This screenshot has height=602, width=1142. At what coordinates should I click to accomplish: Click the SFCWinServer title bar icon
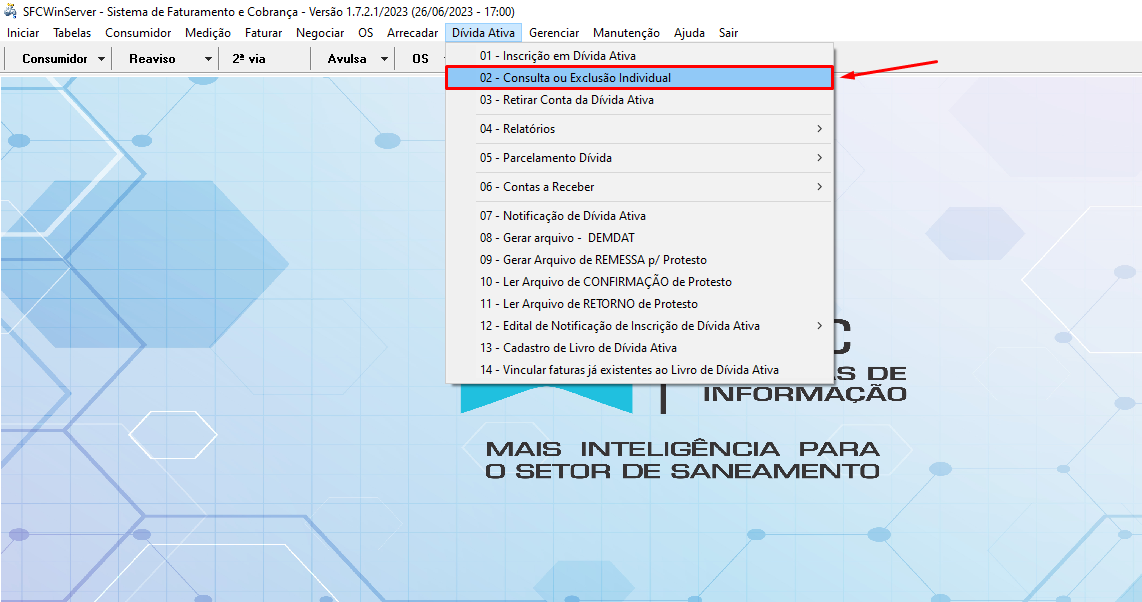tap(11, 10)
